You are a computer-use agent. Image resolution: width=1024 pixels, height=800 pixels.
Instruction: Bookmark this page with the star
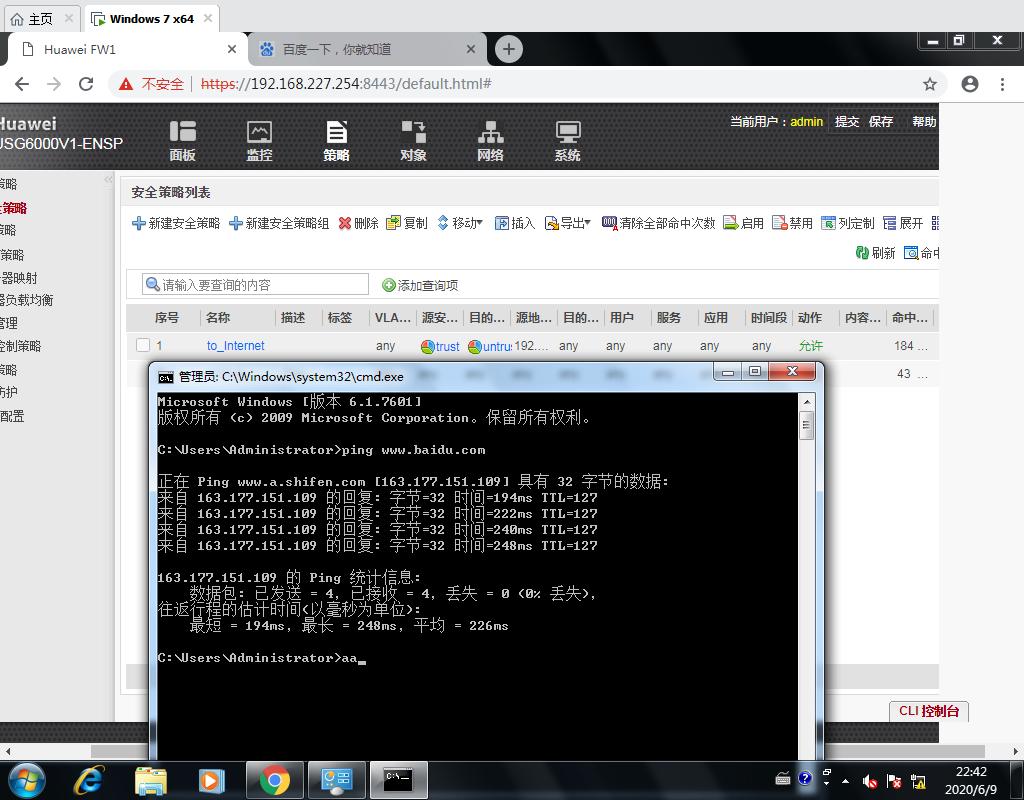tap(930, 84)
